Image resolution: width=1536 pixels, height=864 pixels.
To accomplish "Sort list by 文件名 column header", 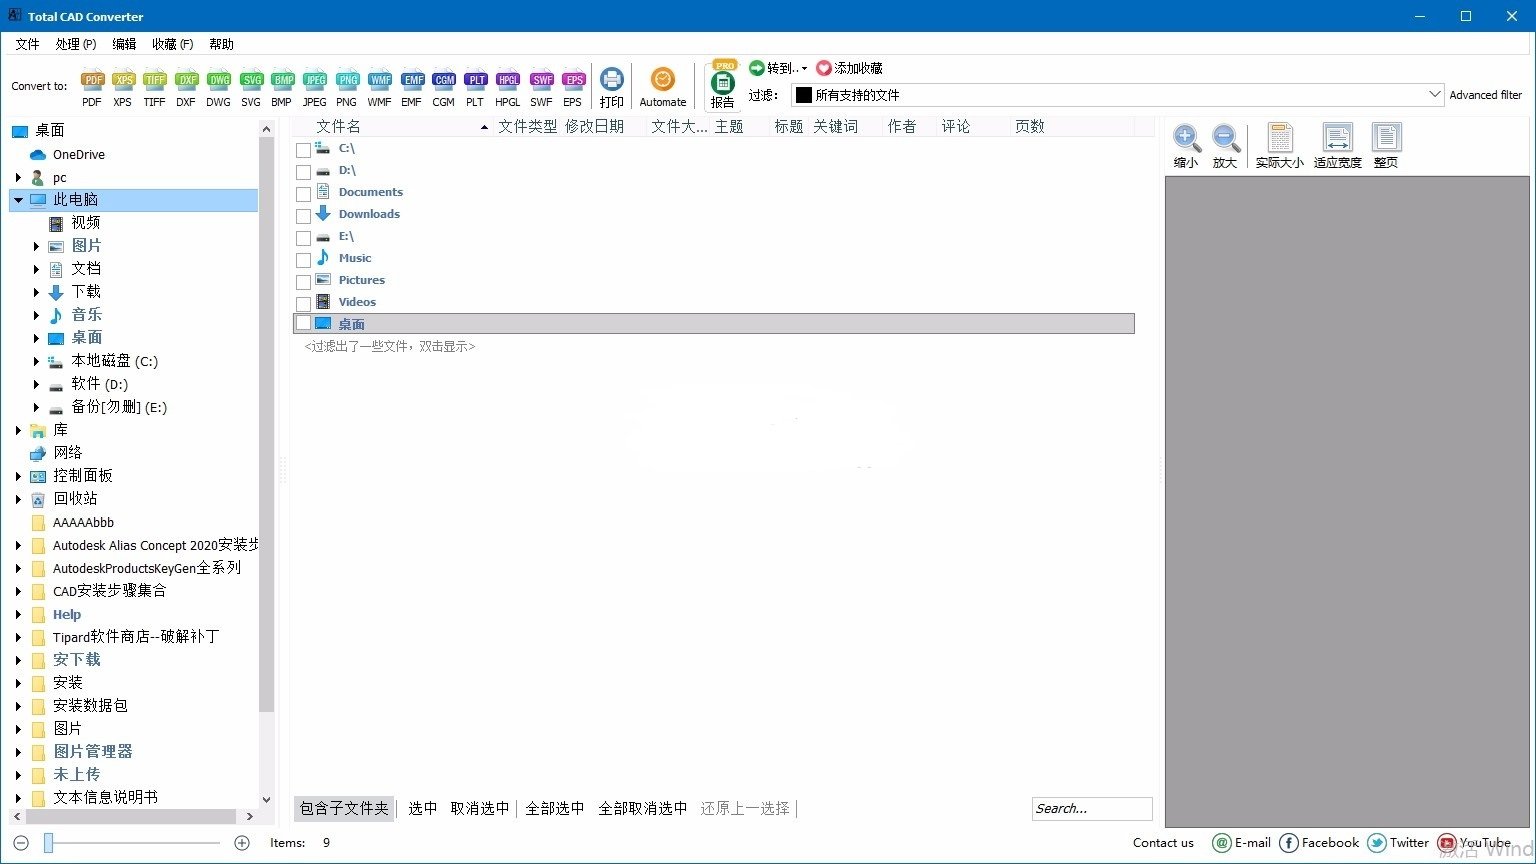I will pyautogui.click(x=393, y=126).
